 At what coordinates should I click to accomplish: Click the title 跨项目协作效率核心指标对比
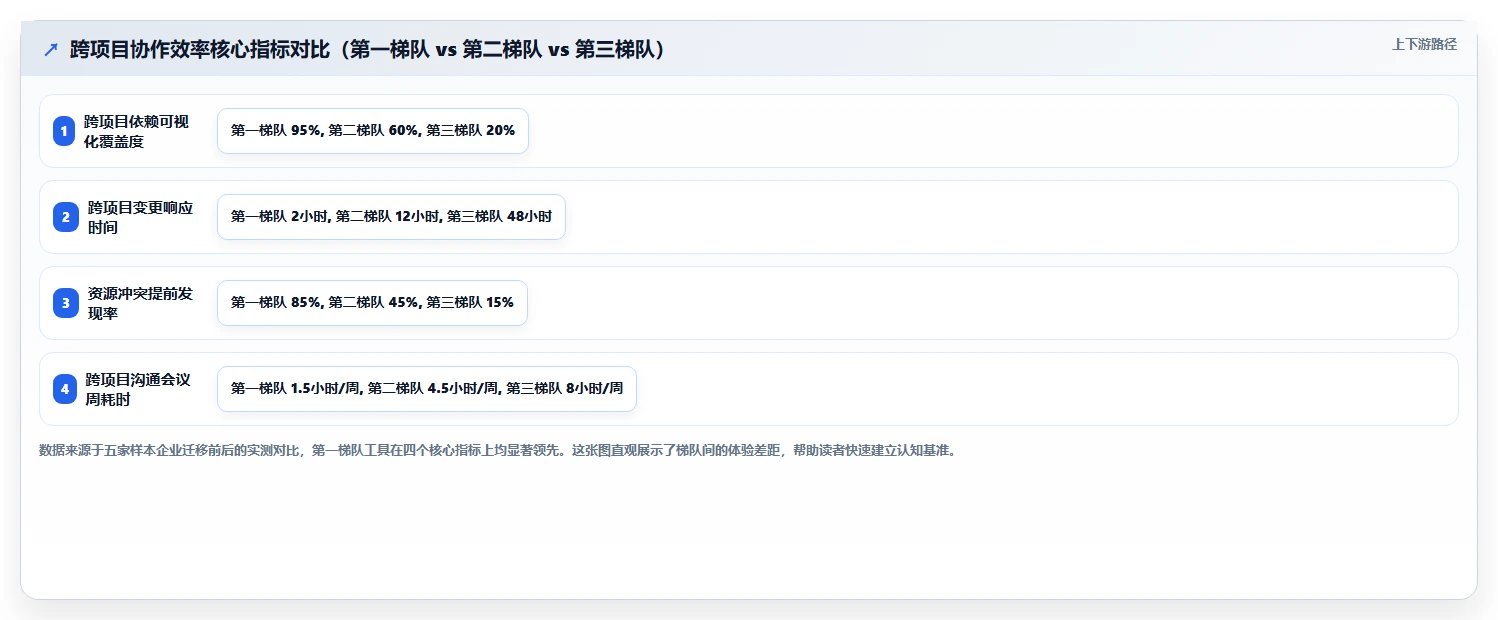(368, 50)
